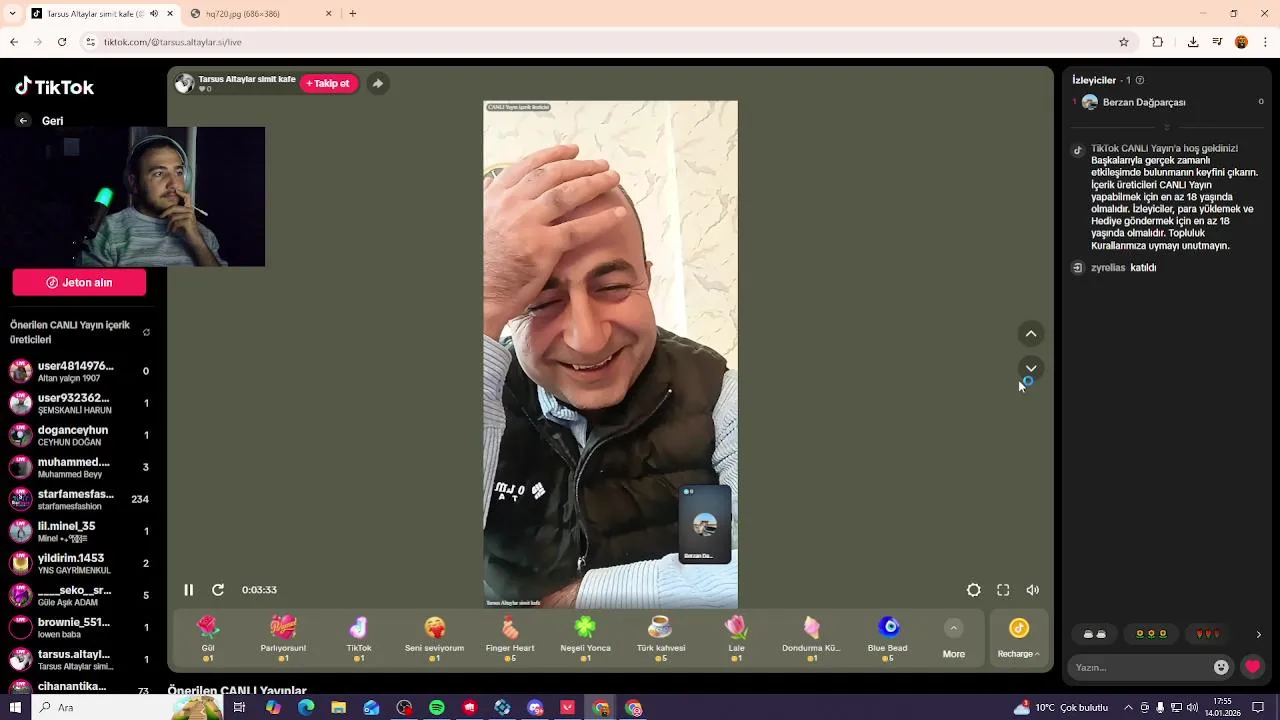Viewport: 1280px width, 720px height.
Task: Send the TikTok gift
Action: pyautogui.click(x=359, y=637)
